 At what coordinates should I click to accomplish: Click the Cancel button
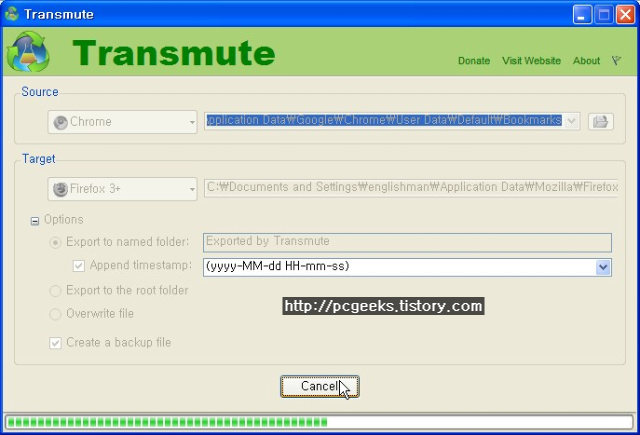pyautogui.click(x=320, y=386)
